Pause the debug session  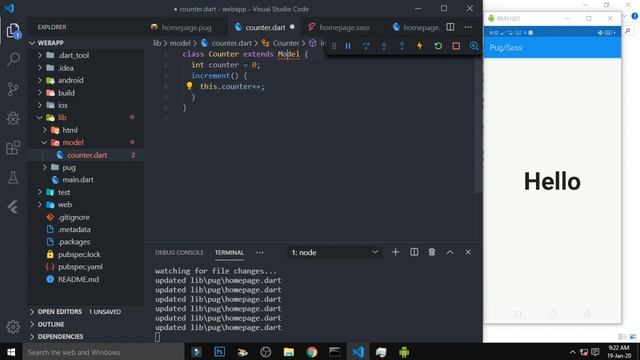click(348, 46)
